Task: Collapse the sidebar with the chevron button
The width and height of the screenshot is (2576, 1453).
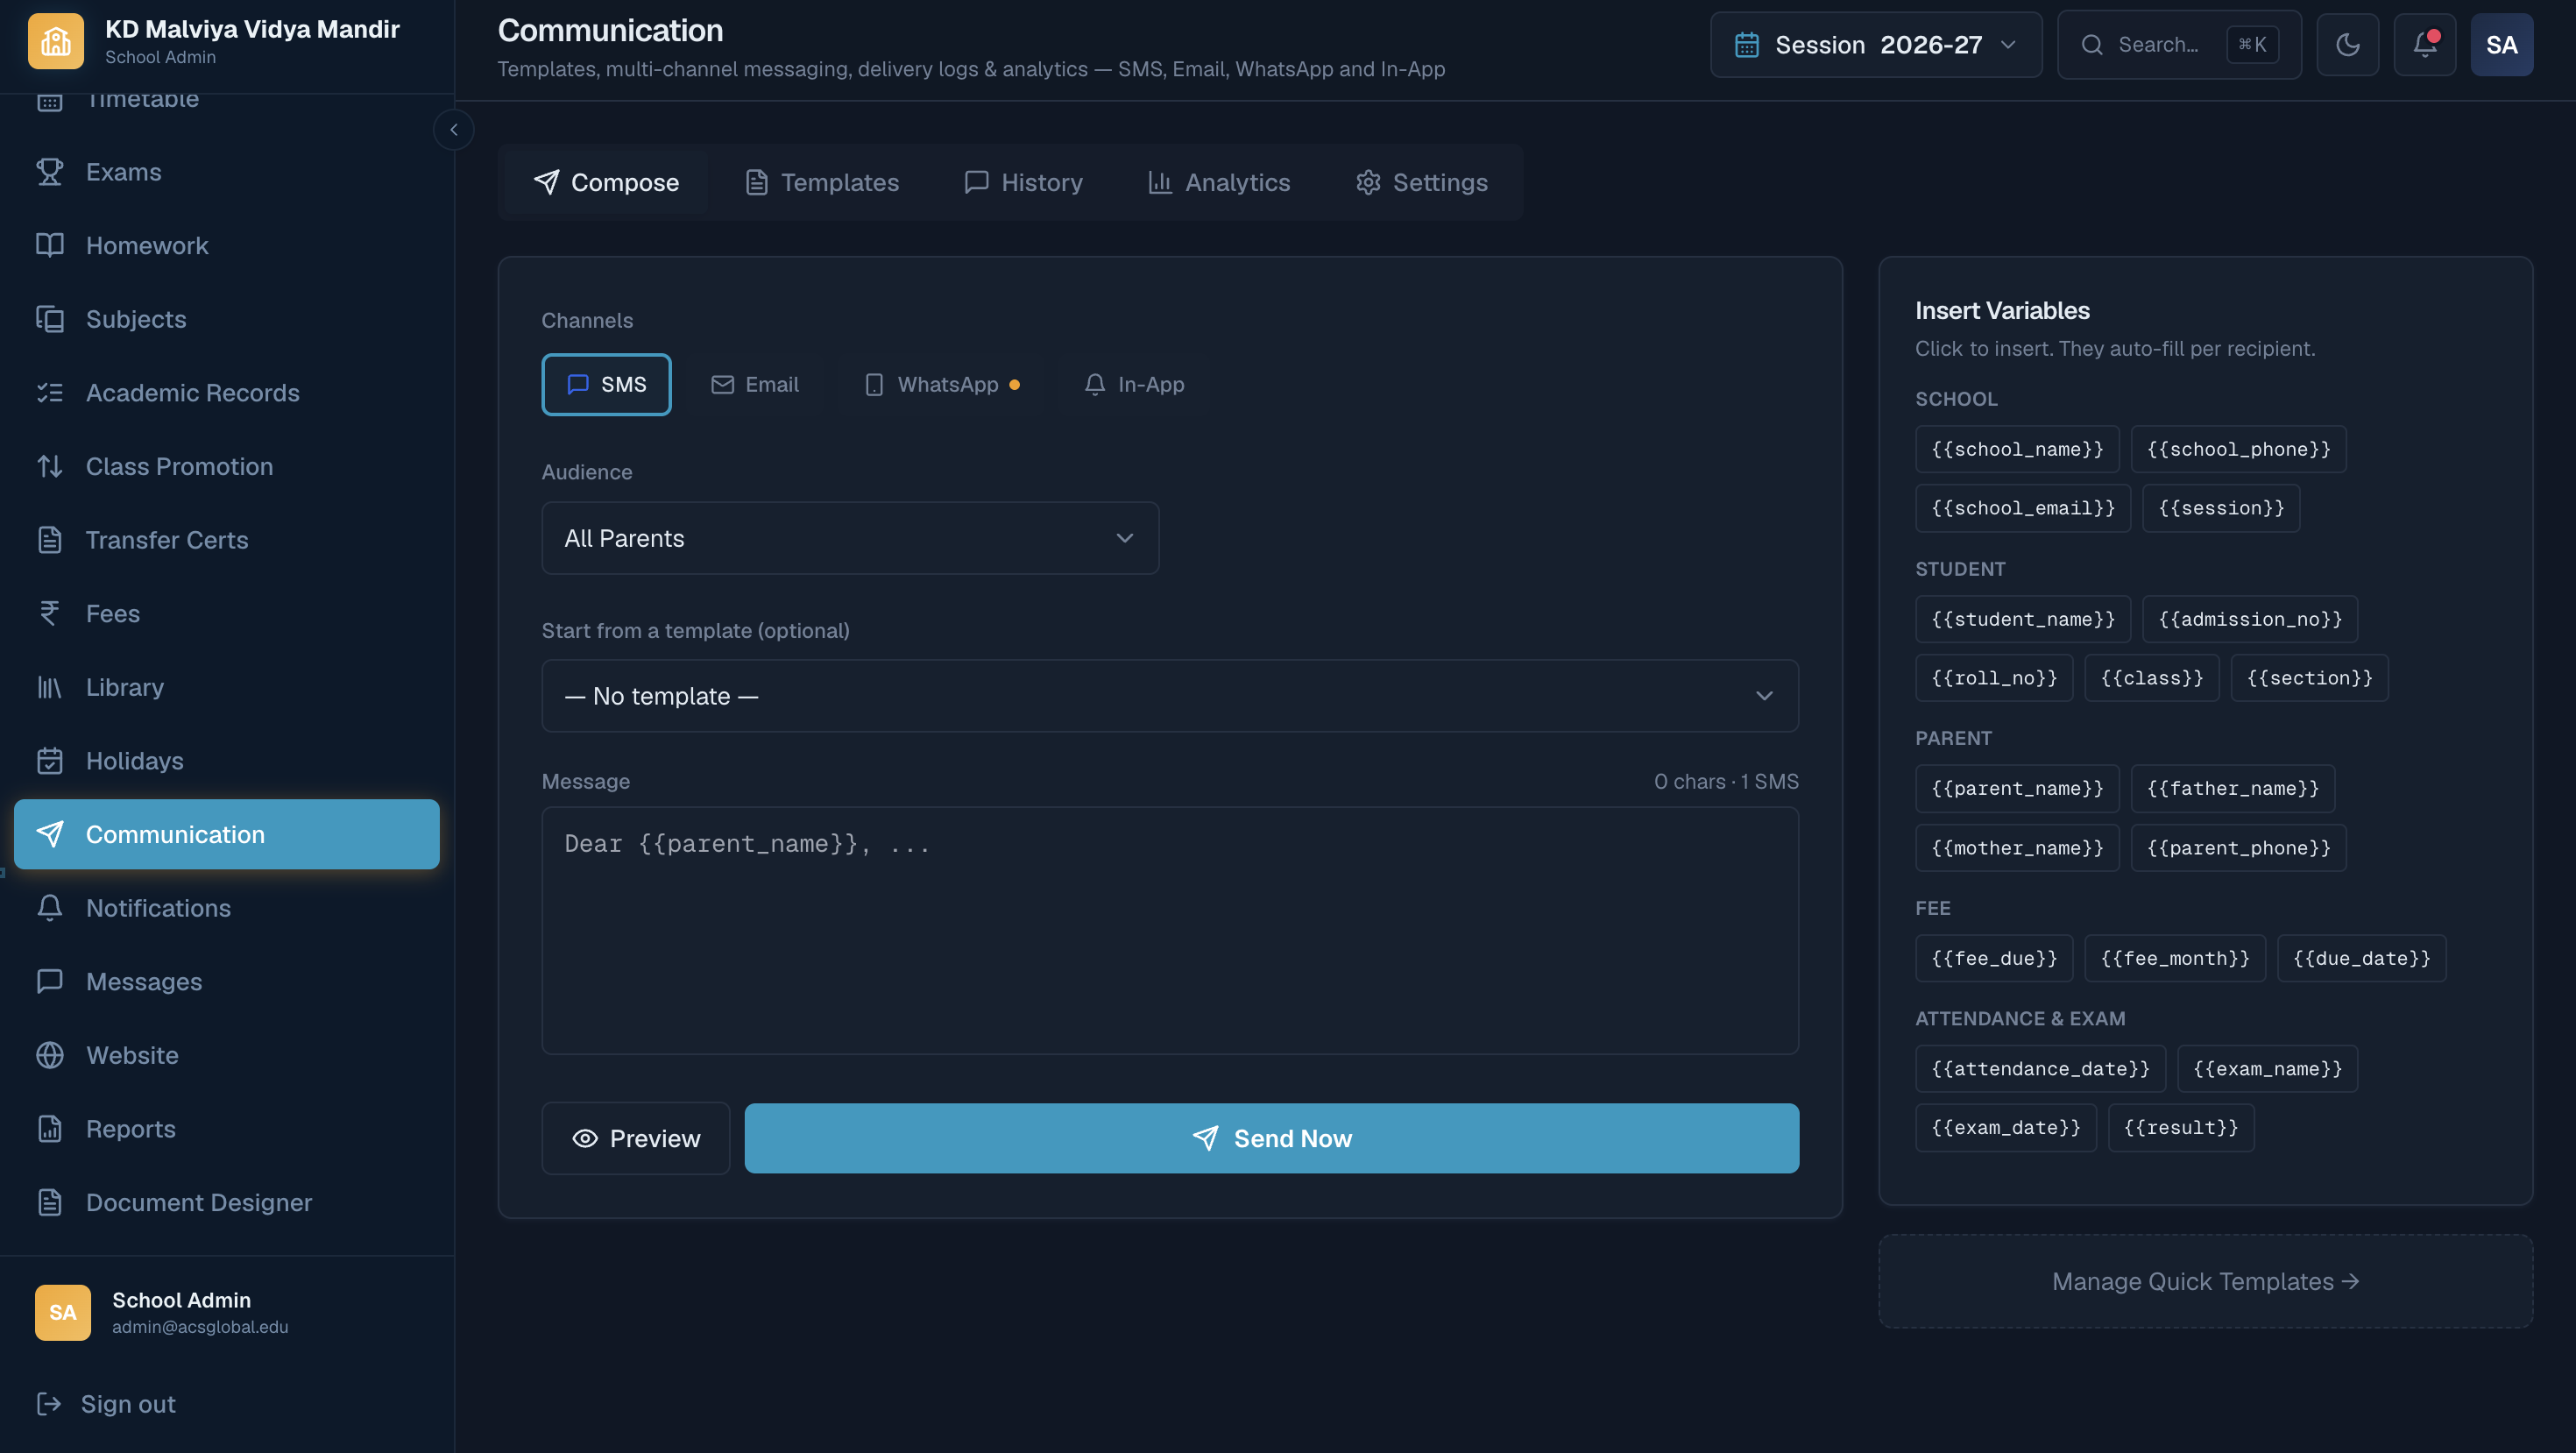Action: (x=454, y=130)
